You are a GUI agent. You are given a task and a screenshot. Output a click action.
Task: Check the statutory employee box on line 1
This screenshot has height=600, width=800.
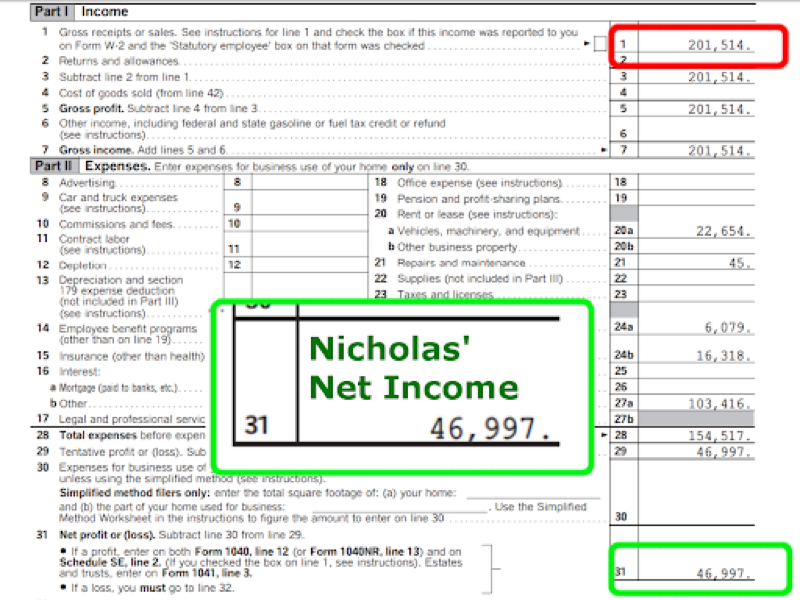(600, 44)
